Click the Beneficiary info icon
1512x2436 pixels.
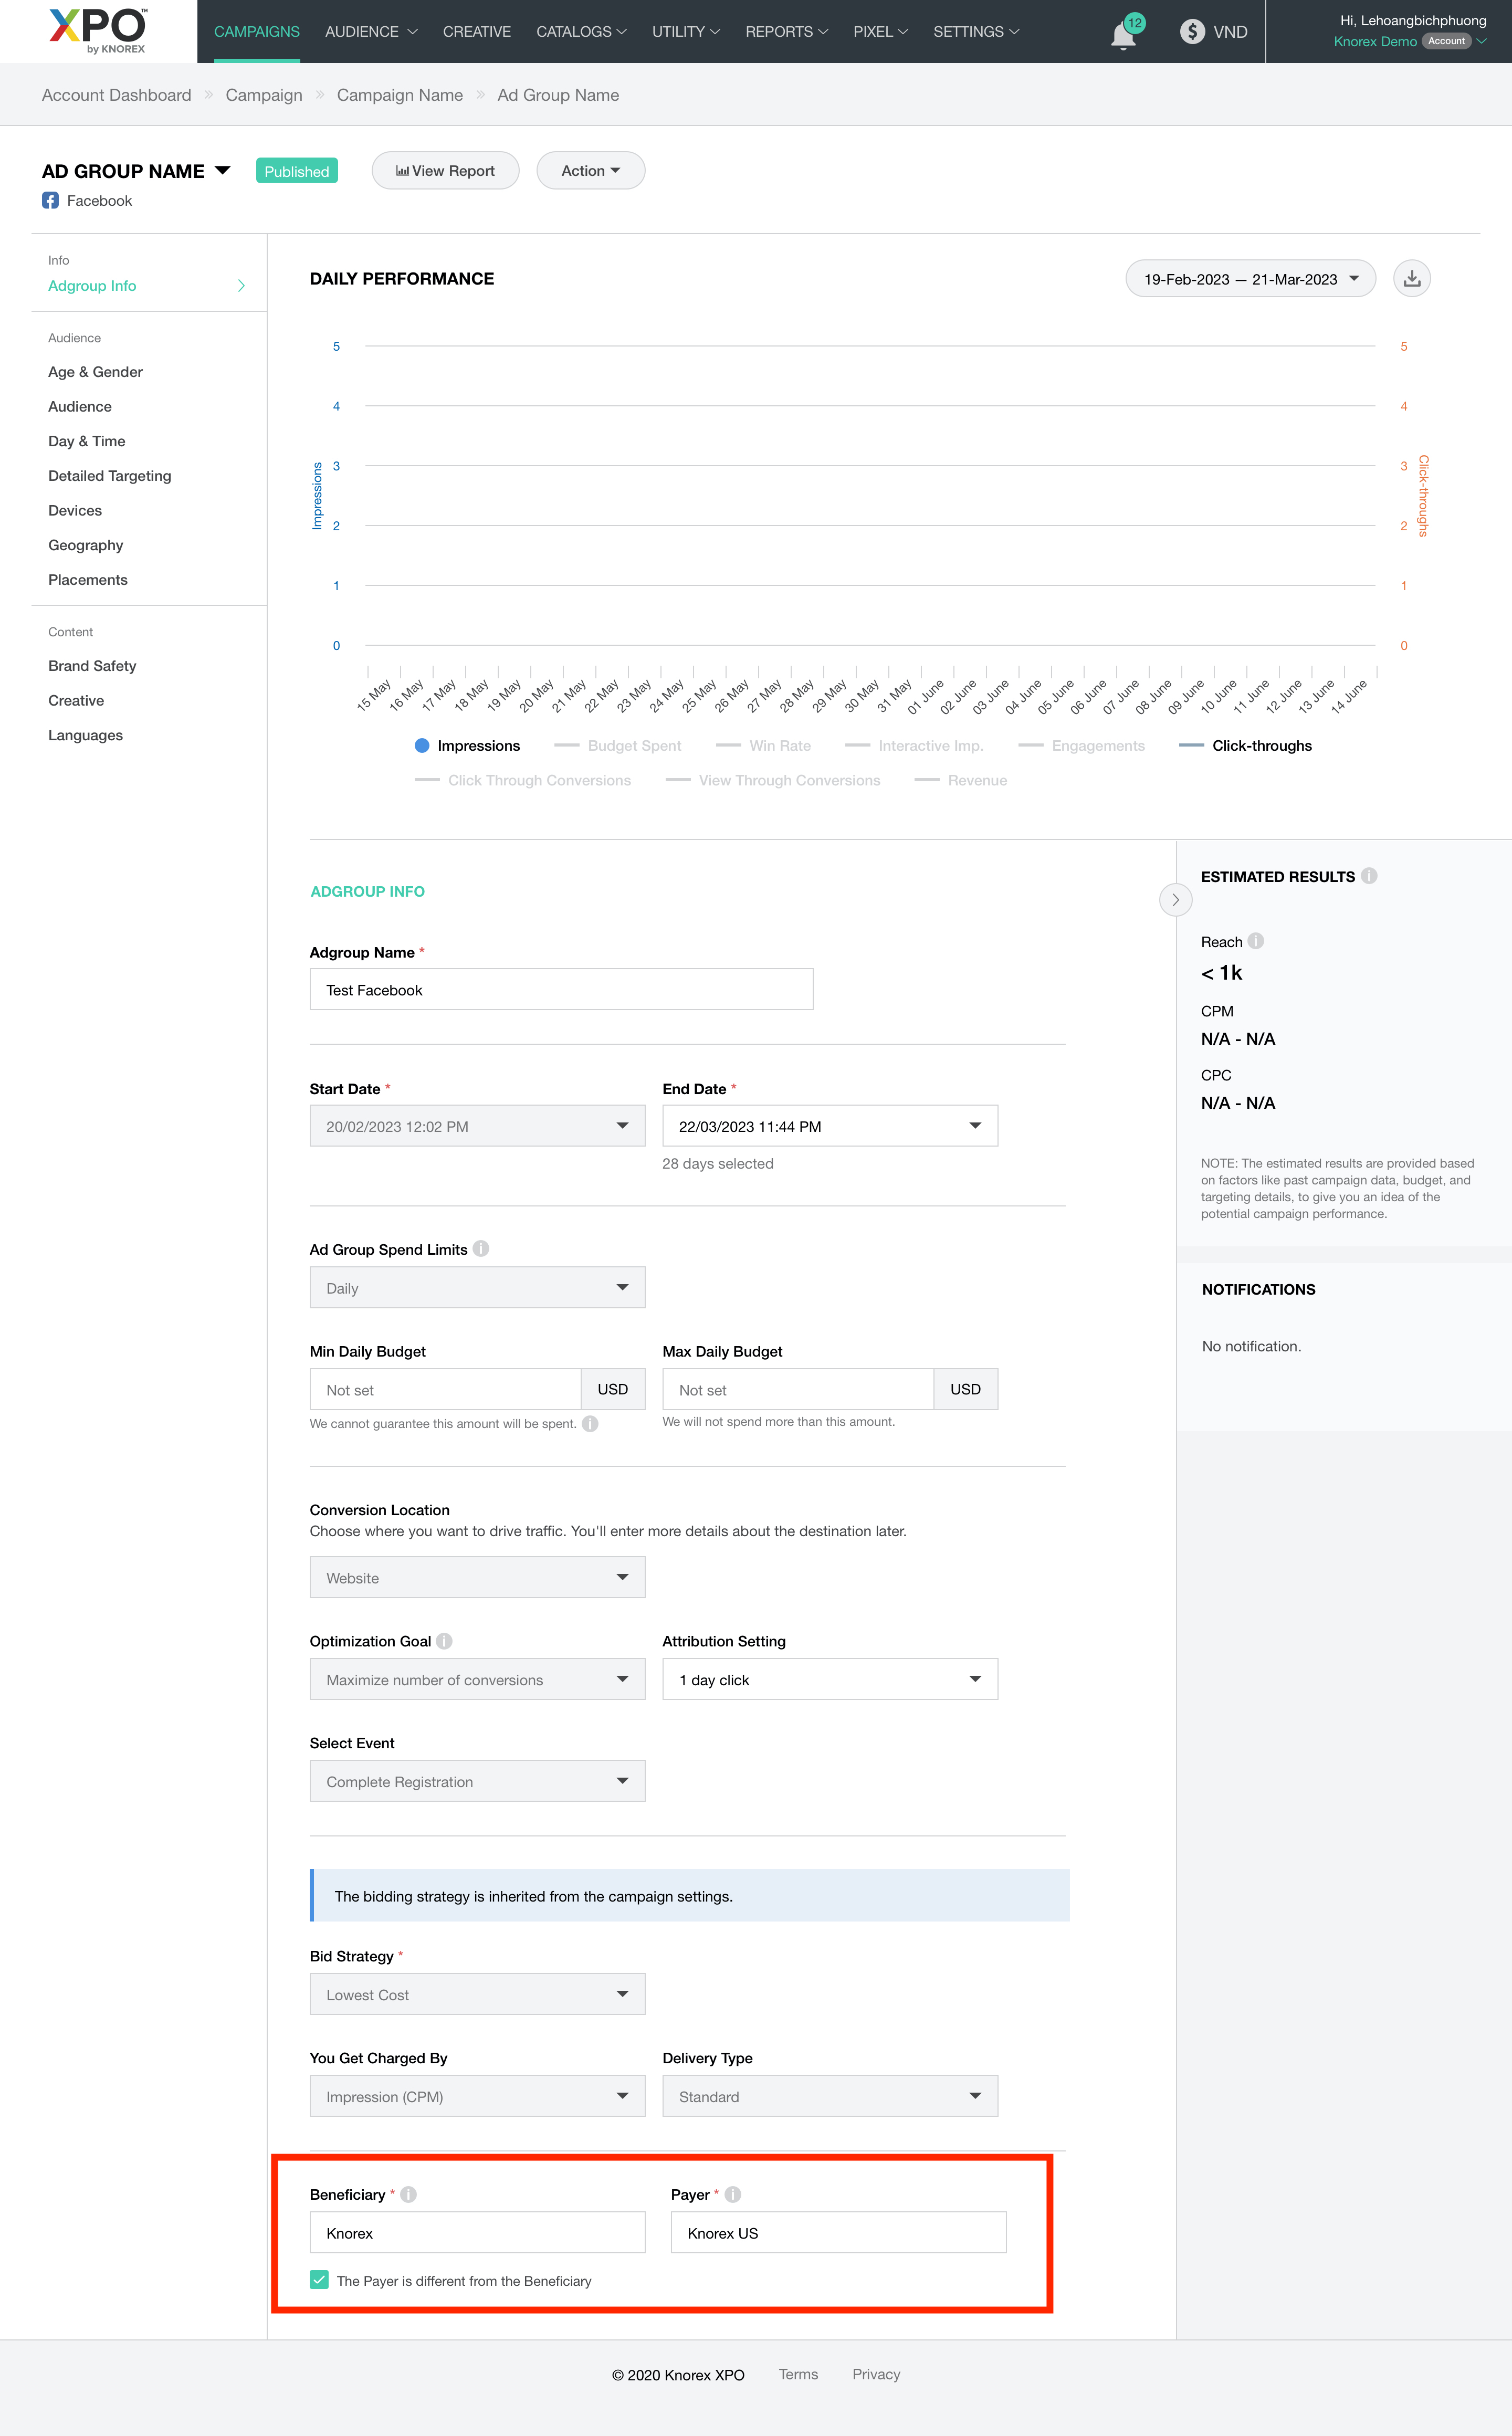(x=408, y=2194)
